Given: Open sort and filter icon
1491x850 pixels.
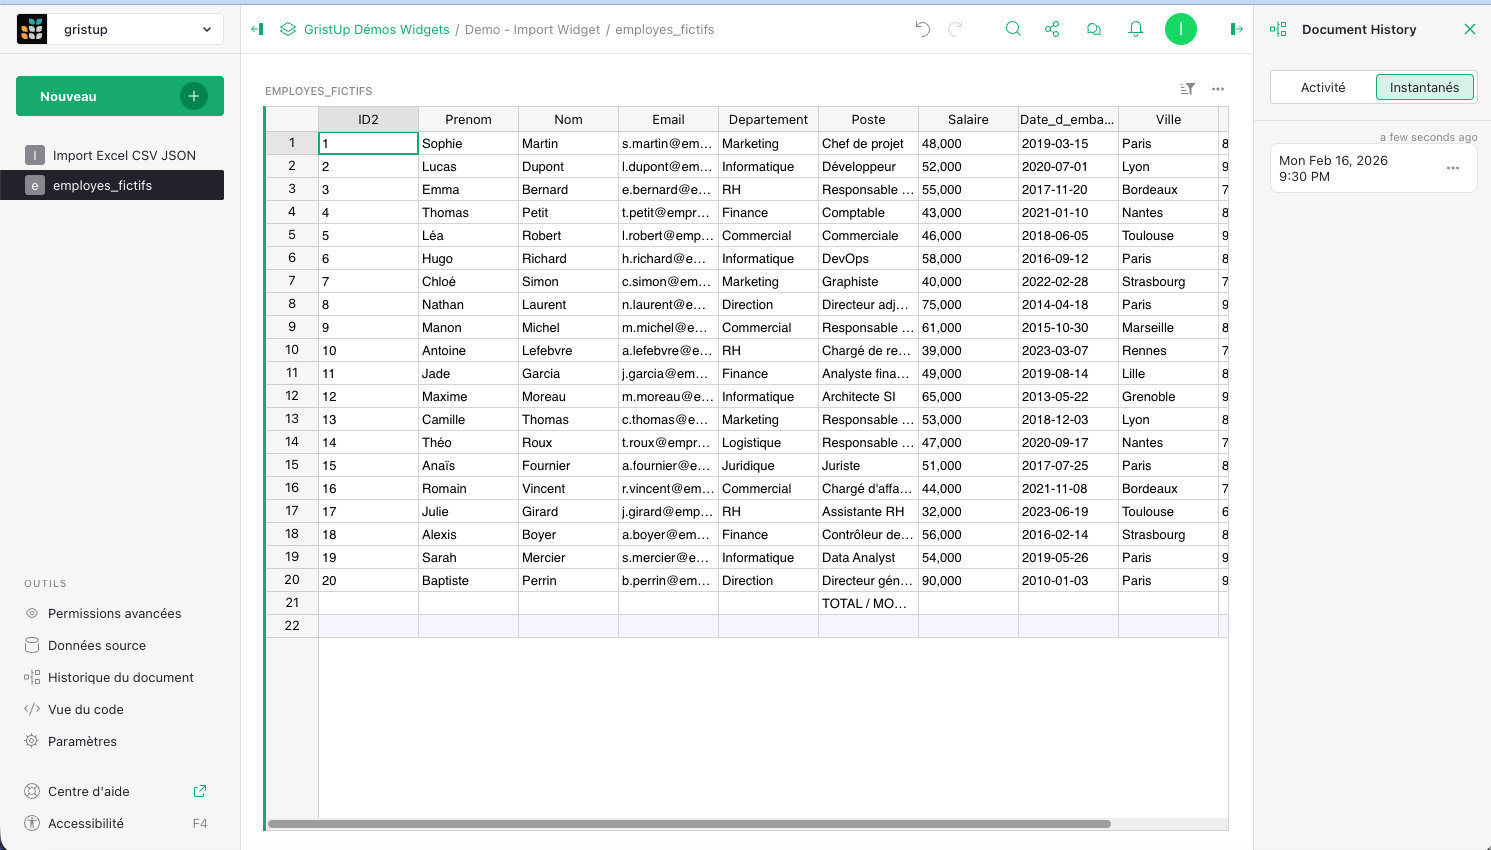Looking at the screenshot, I should point(1187,89).
